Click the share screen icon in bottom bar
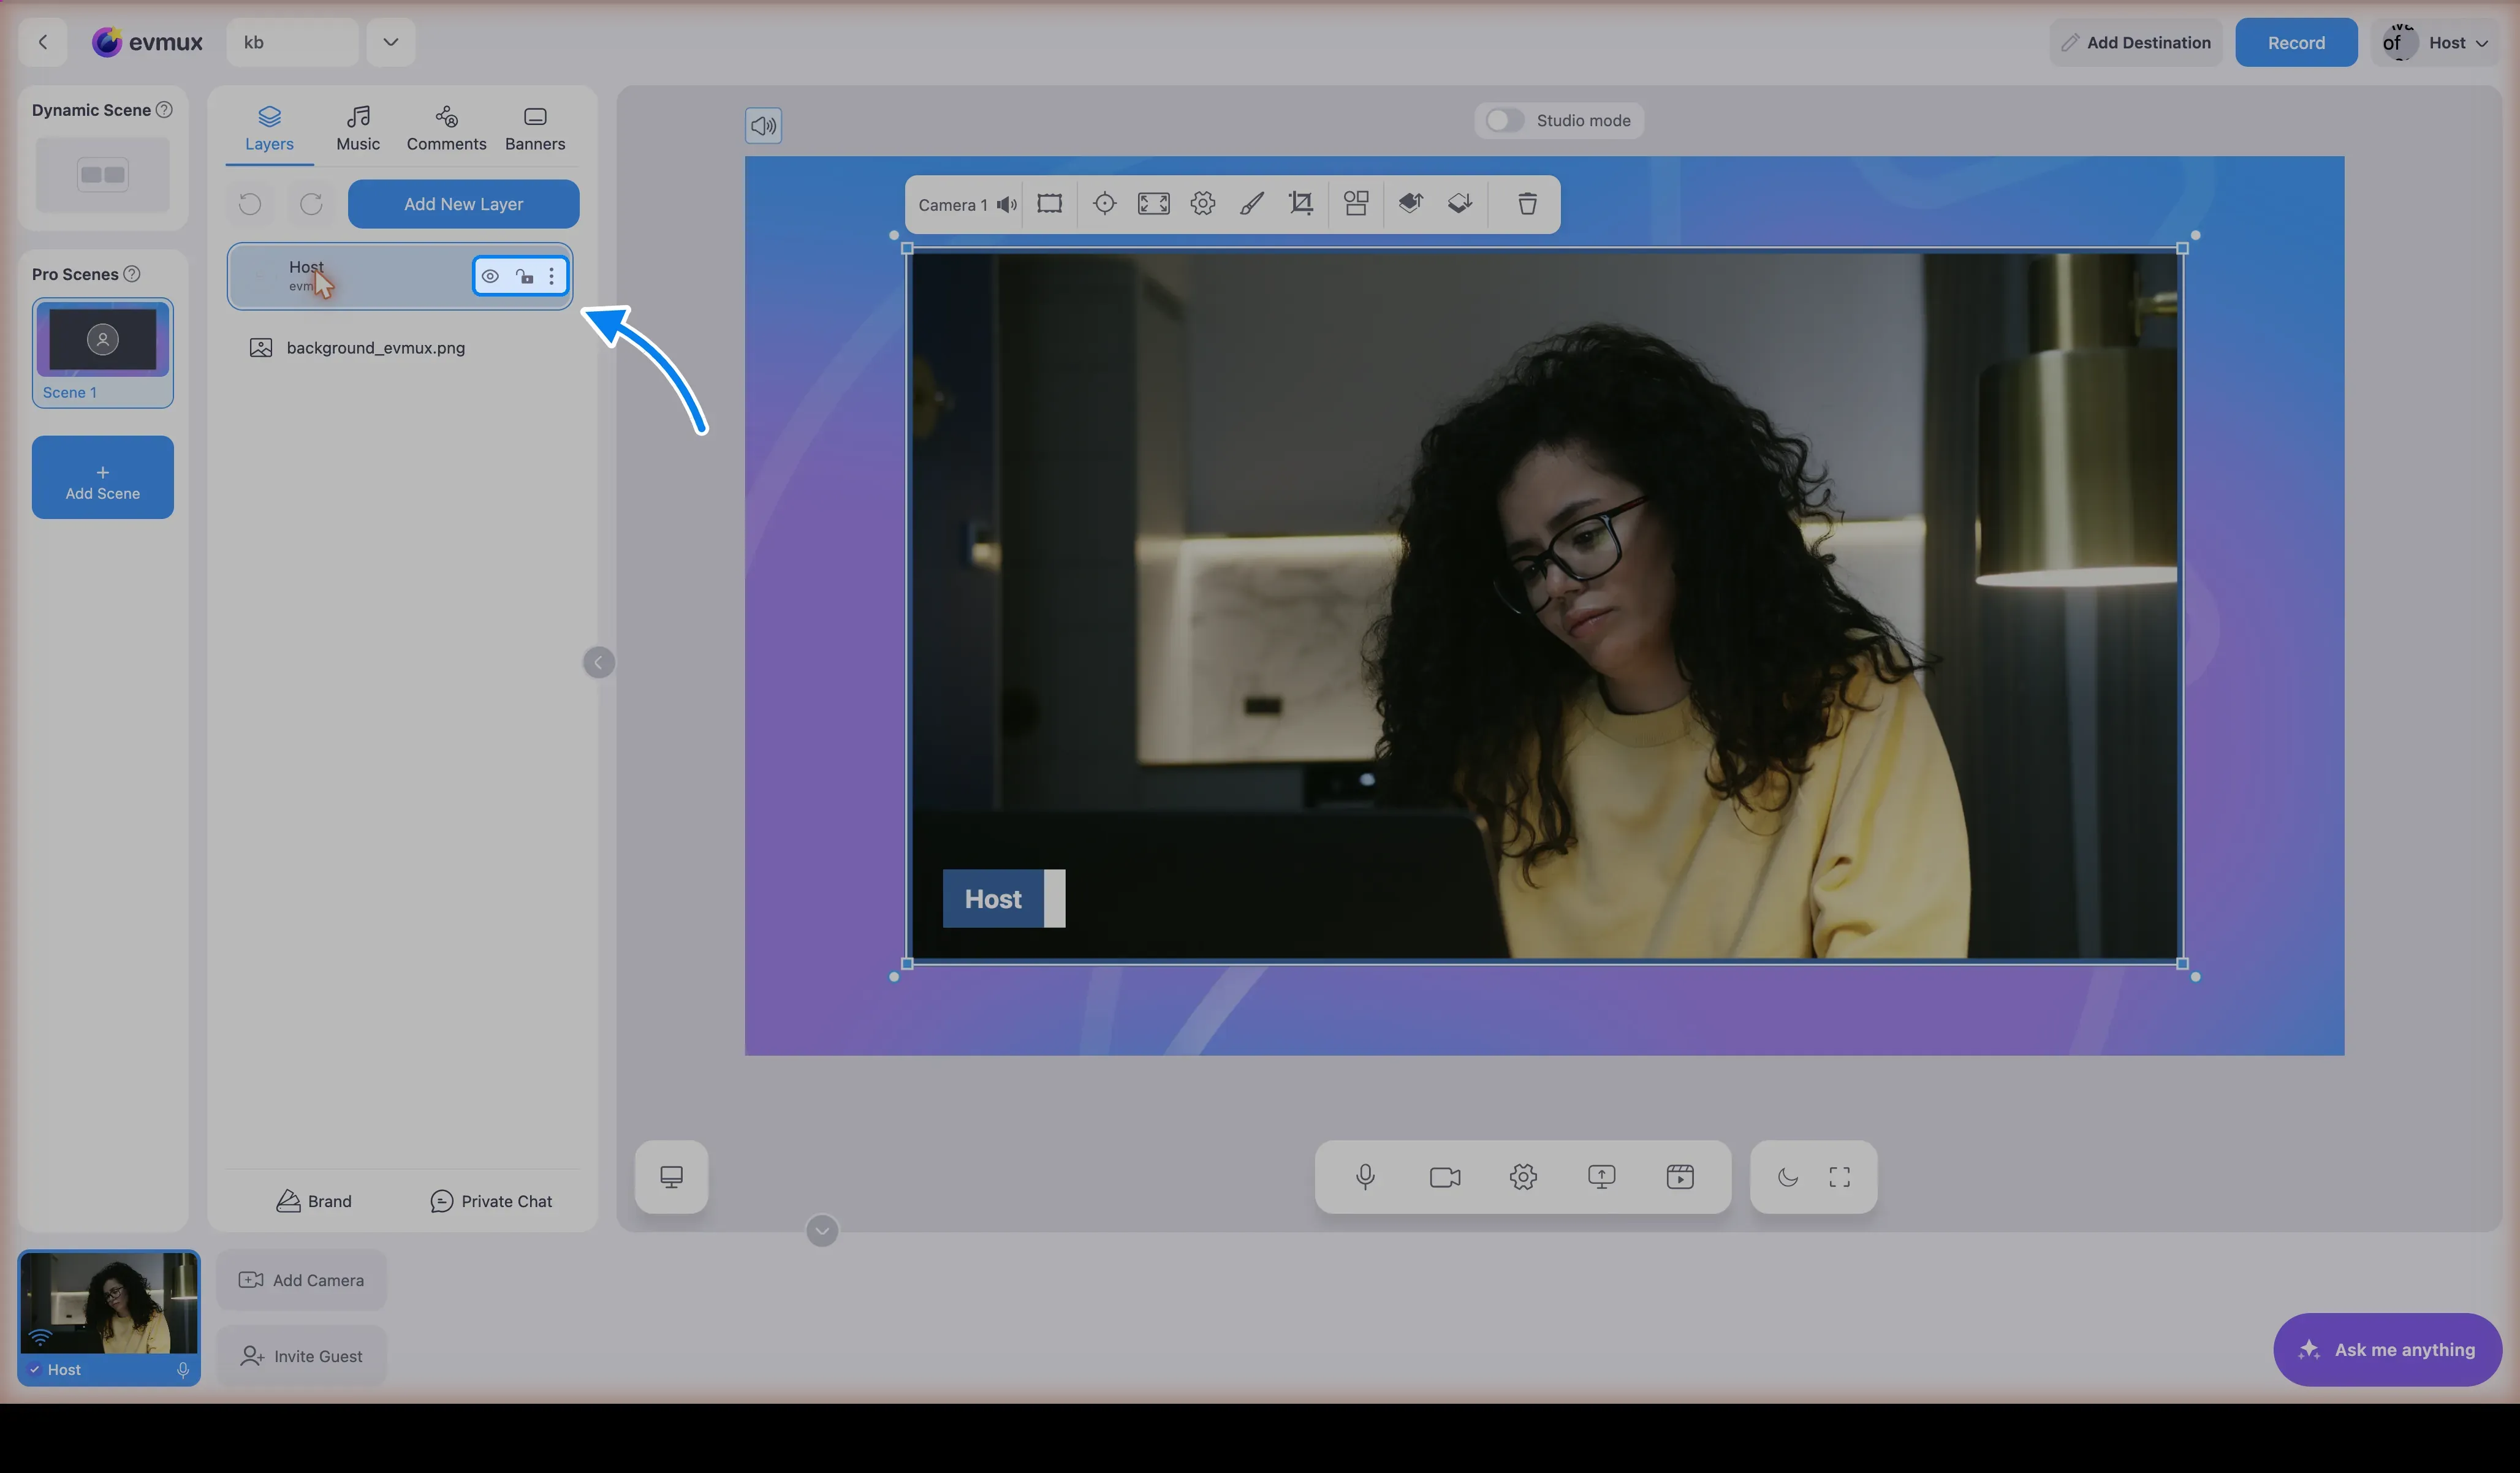This screenshot has height=1473, width=2520. [1601, 1177]
